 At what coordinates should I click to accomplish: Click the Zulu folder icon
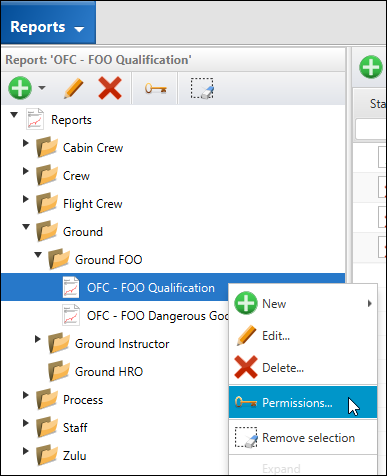click(x=47, y=455)
